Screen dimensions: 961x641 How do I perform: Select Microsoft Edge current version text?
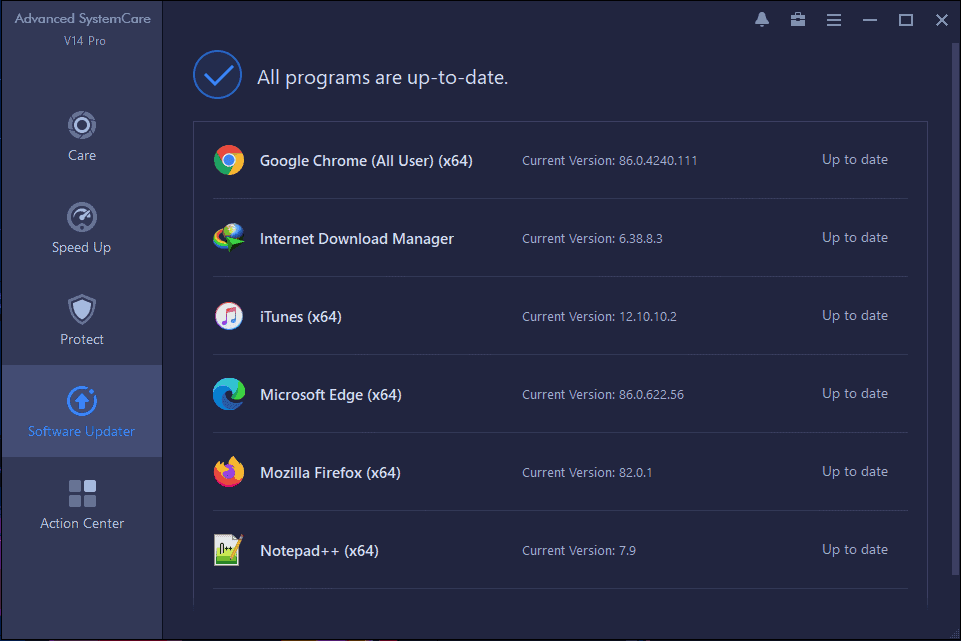tap(603, 395)
